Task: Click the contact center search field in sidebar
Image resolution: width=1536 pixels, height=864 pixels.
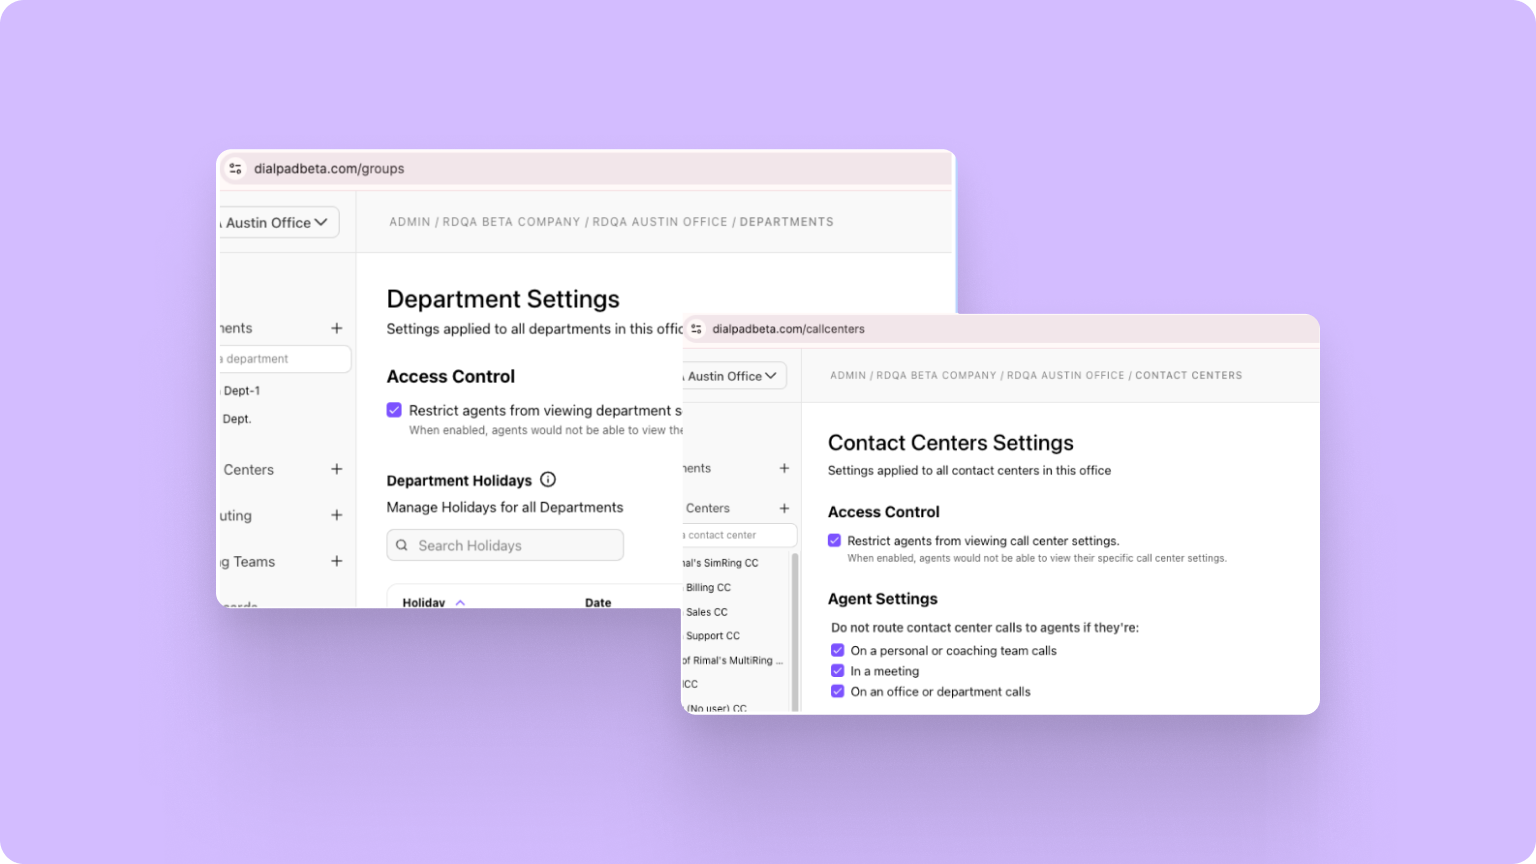Action: click(739, 535)
